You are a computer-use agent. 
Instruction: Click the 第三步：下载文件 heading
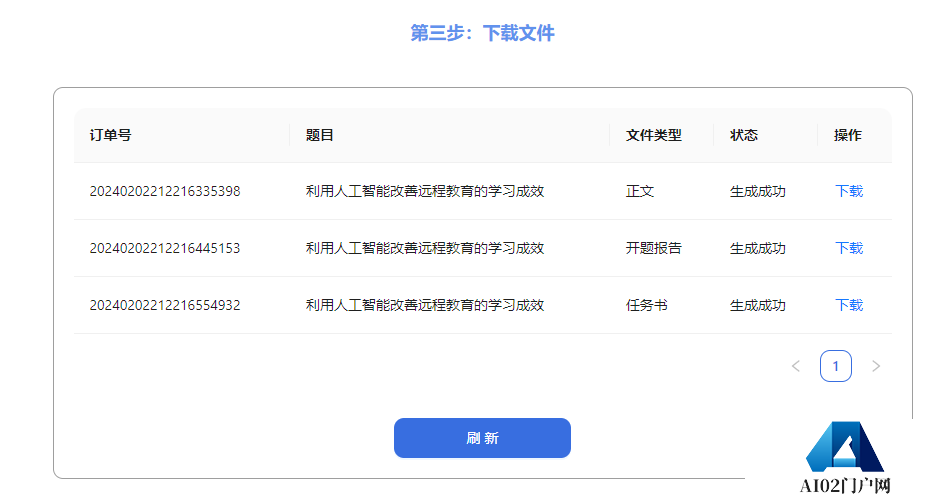(x=482, y=33)
